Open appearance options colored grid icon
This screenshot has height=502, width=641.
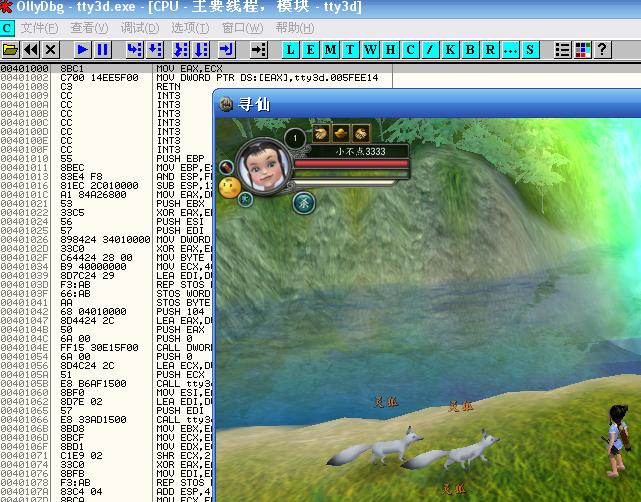pos(583,50)
